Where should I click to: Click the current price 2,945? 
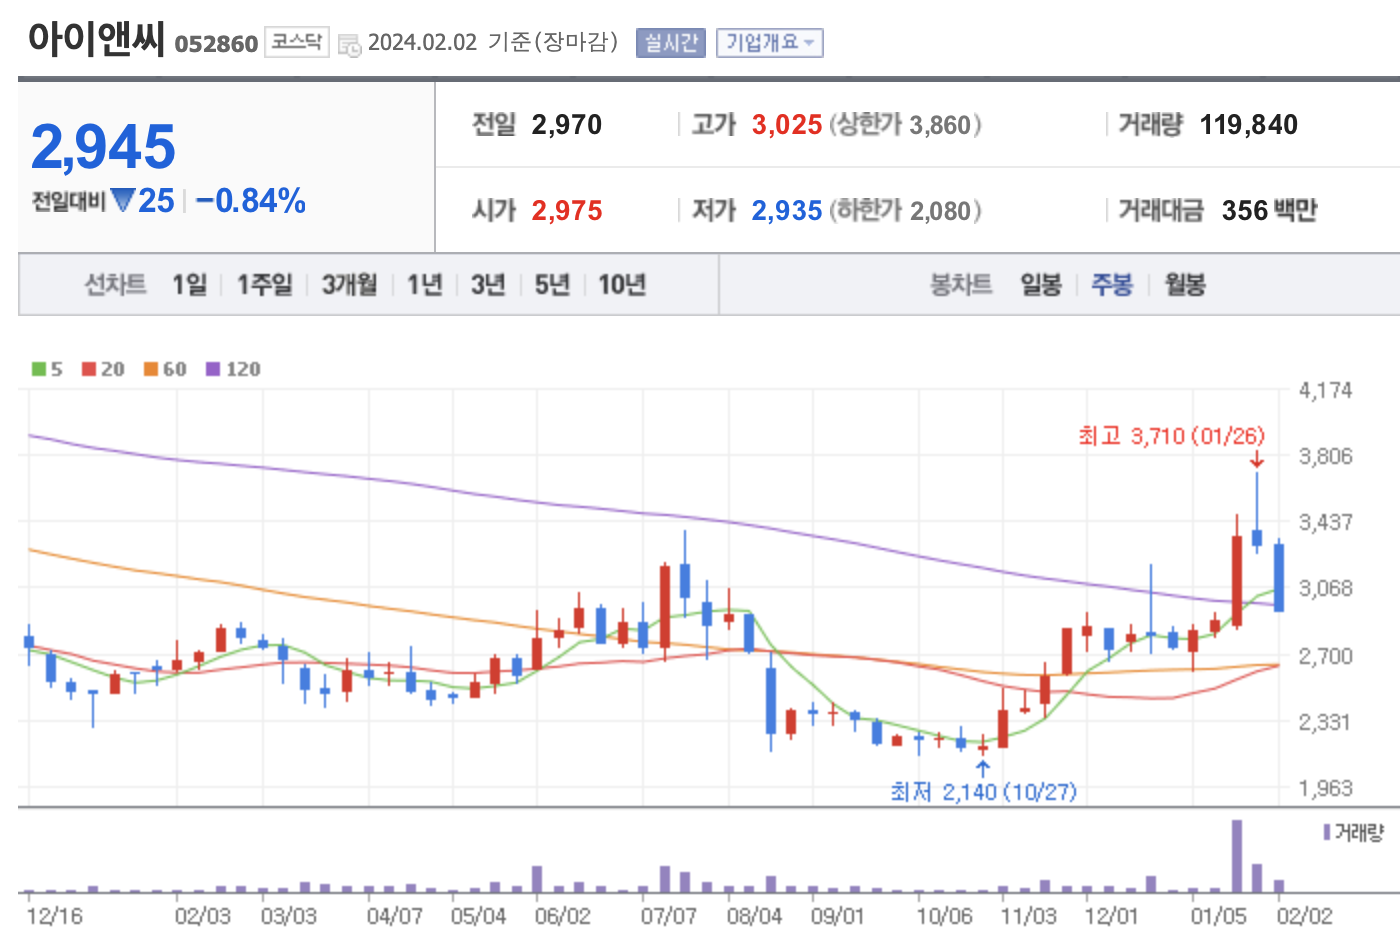104,147
